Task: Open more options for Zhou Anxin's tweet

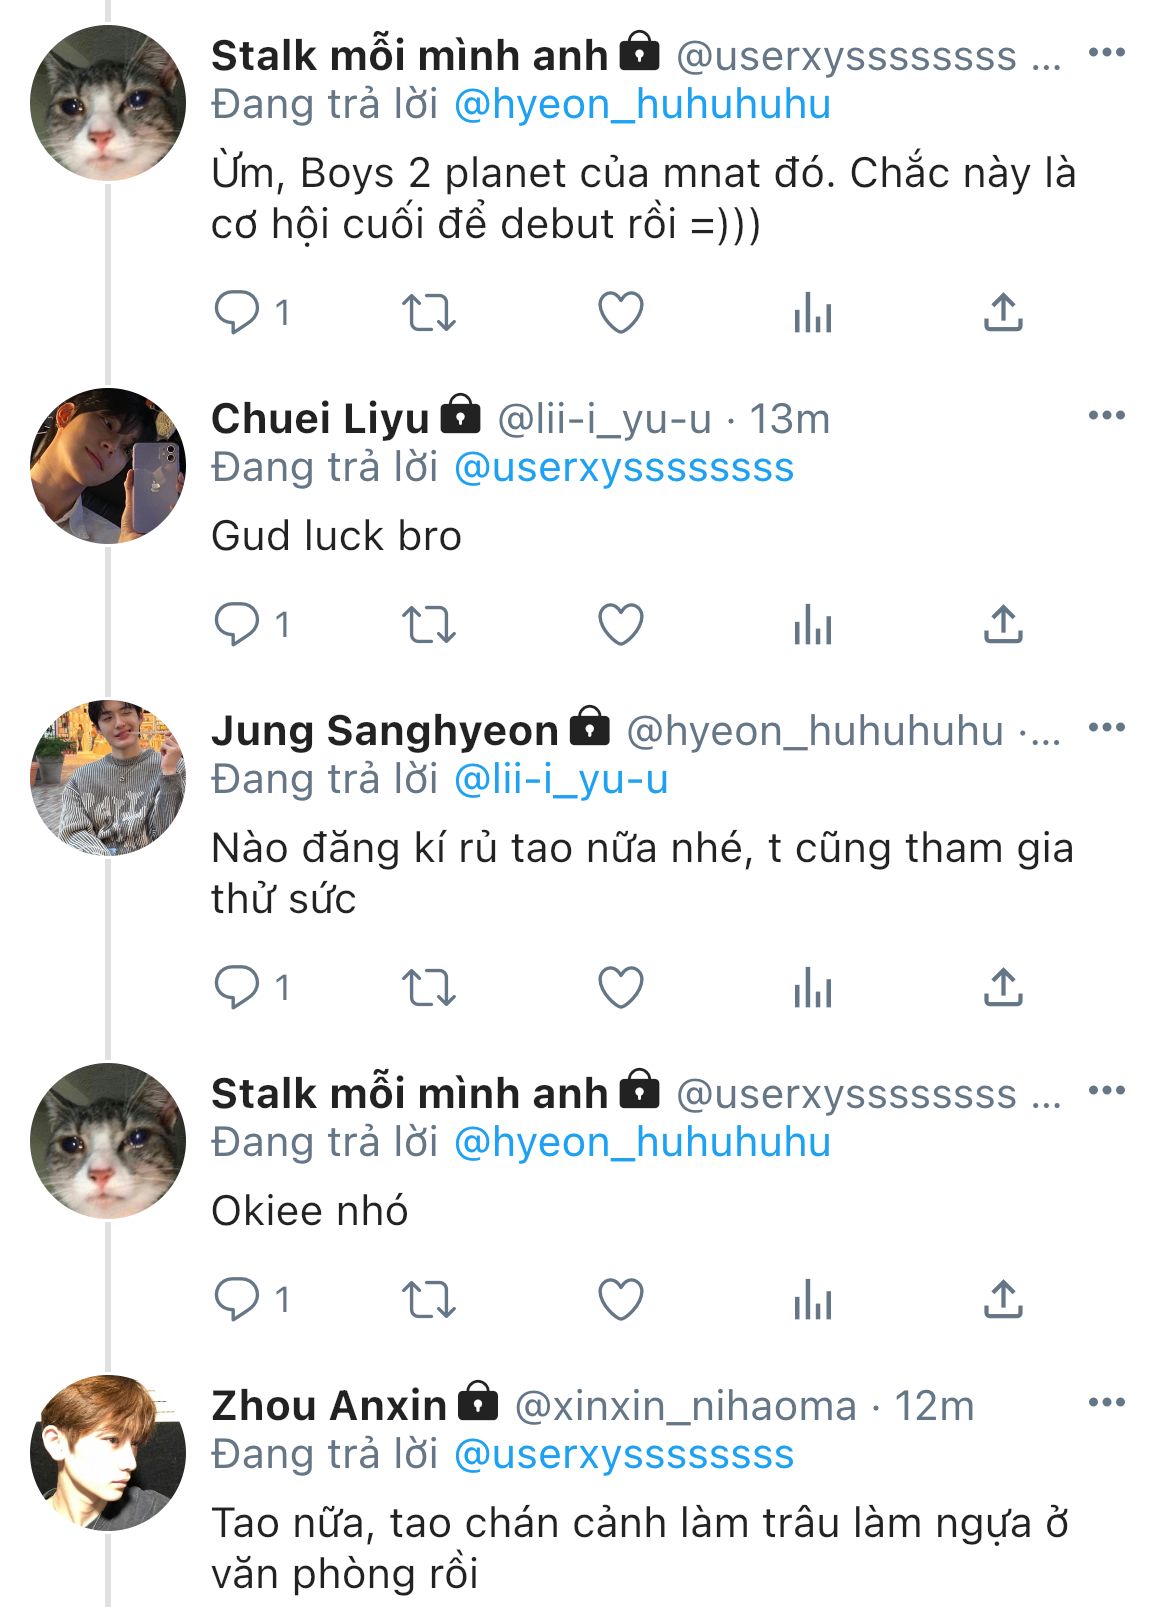Action: (x=1106, y=1403)
